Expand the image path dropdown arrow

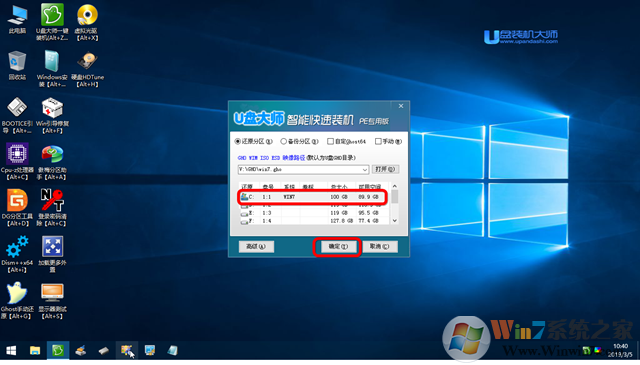[x=364, y=169]
